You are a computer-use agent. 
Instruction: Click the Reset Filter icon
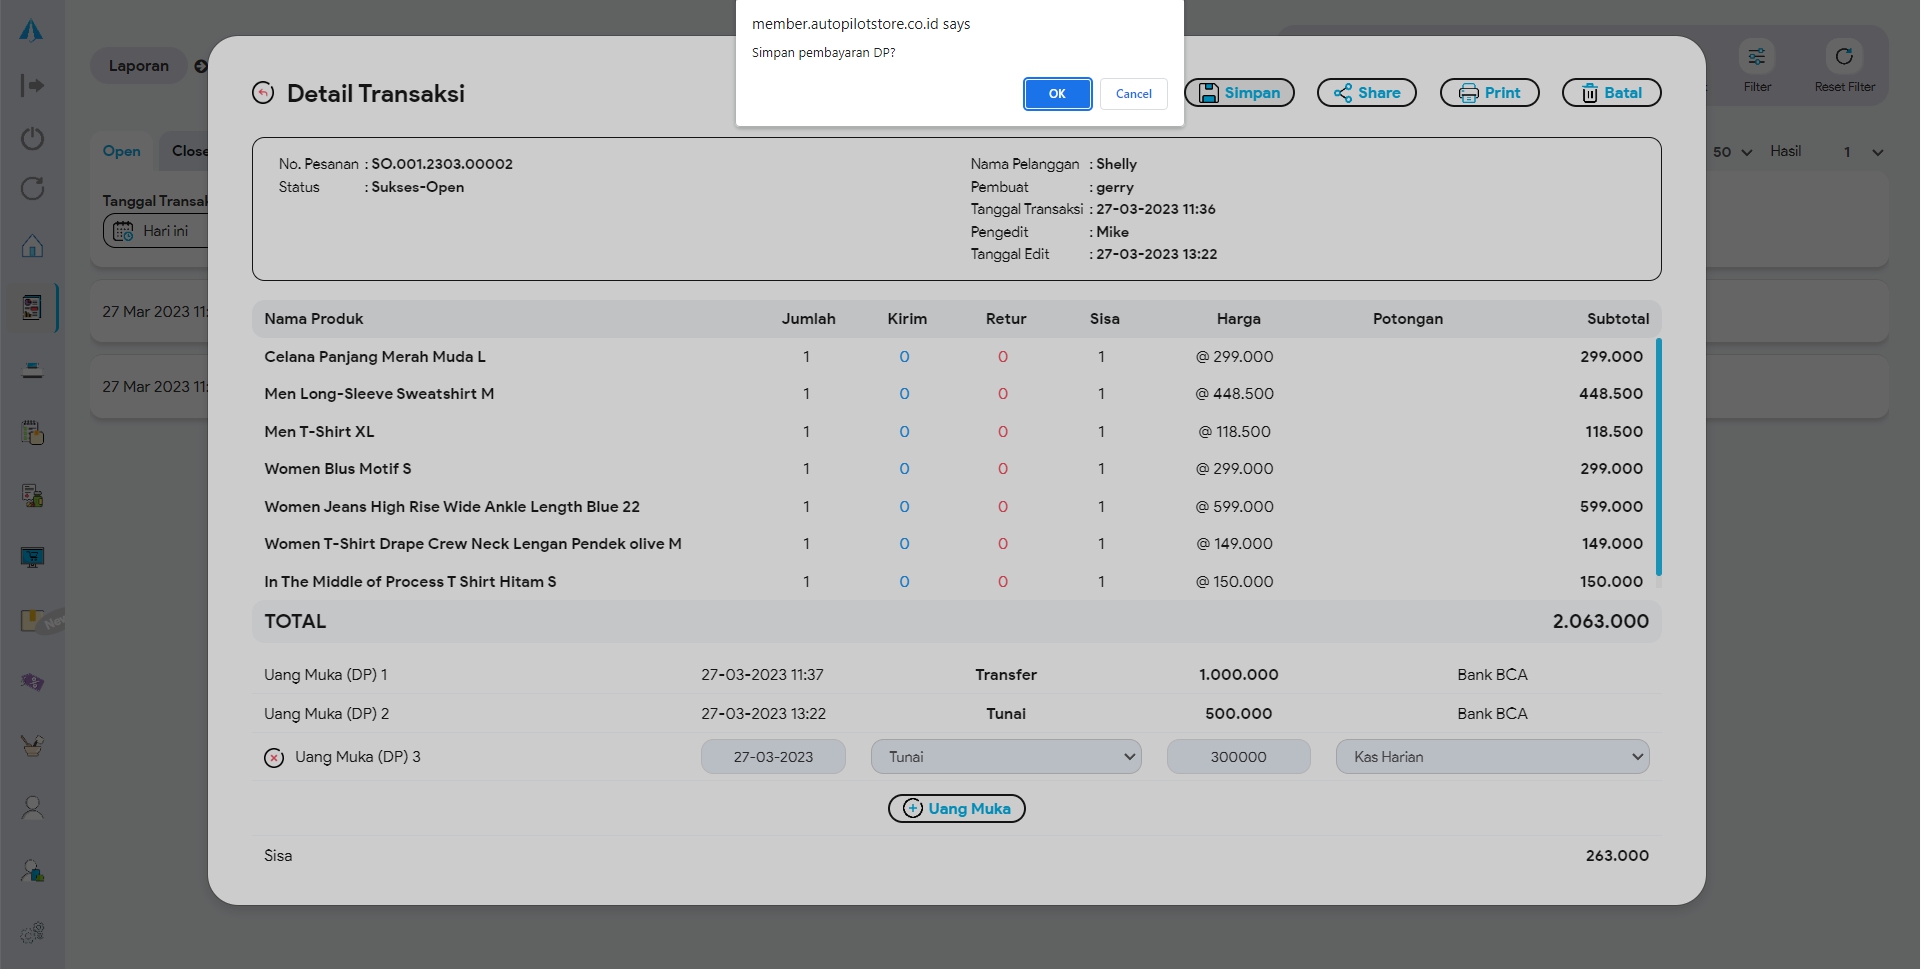pos(1844,57)
